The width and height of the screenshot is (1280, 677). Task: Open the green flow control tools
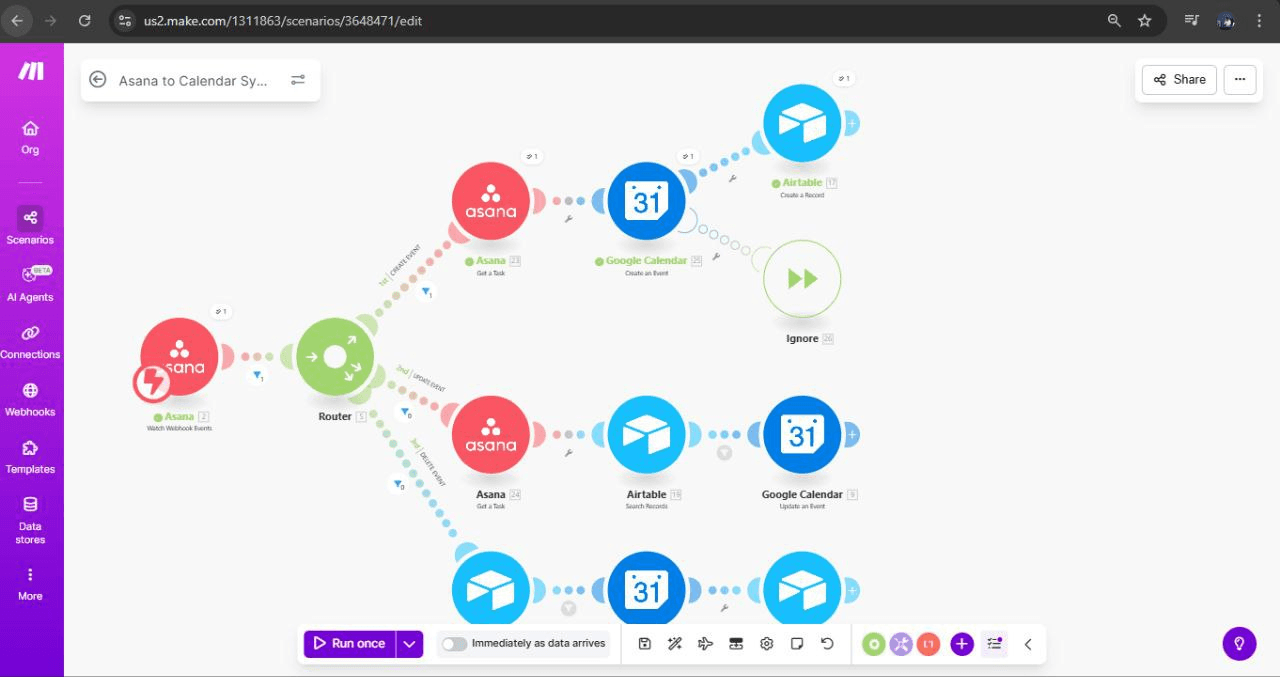click(x=874, y=644)
